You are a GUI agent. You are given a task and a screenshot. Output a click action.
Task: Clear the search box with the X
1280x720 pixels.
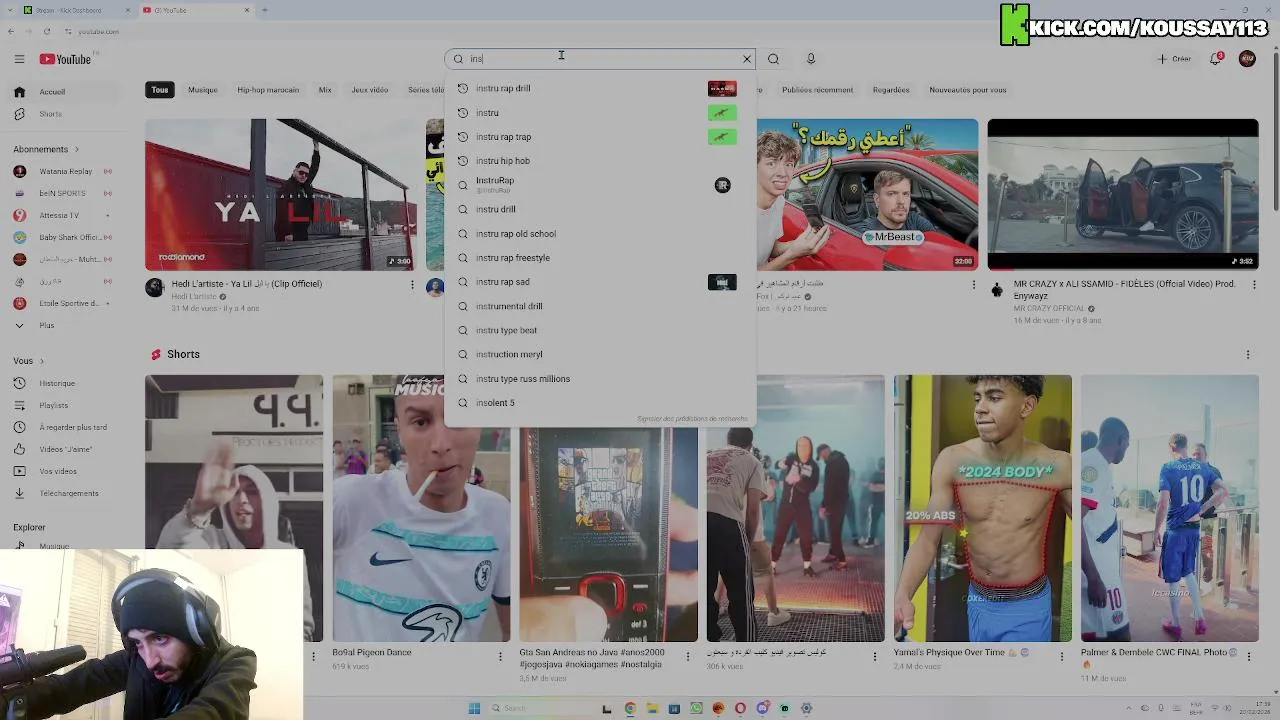coord(746,59)
